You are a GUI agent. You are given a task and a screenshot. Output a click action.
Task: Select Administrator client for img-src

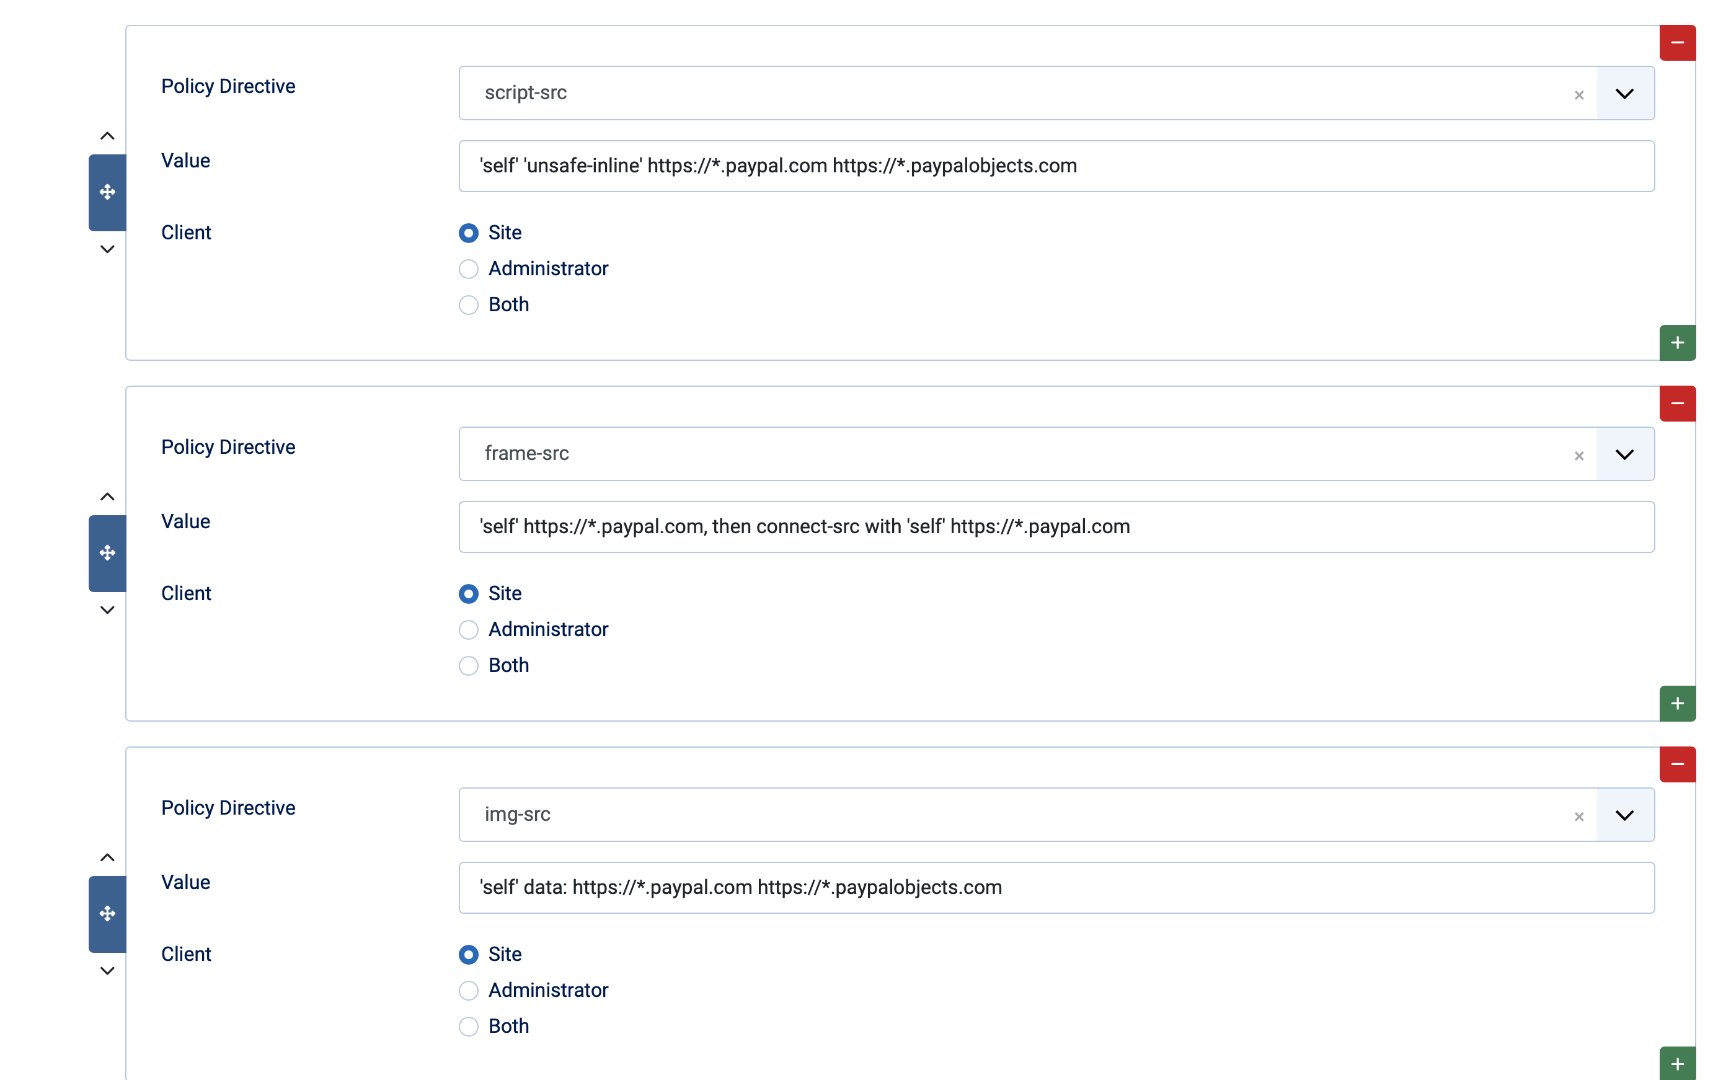point(468,991)
